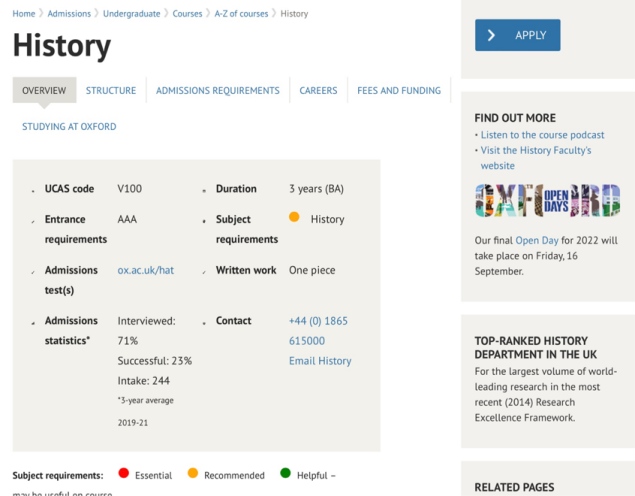The width and height of the screenshot is (635, 496).
Task: Go to the Home breadcrumb link
Action: [24, 14]
